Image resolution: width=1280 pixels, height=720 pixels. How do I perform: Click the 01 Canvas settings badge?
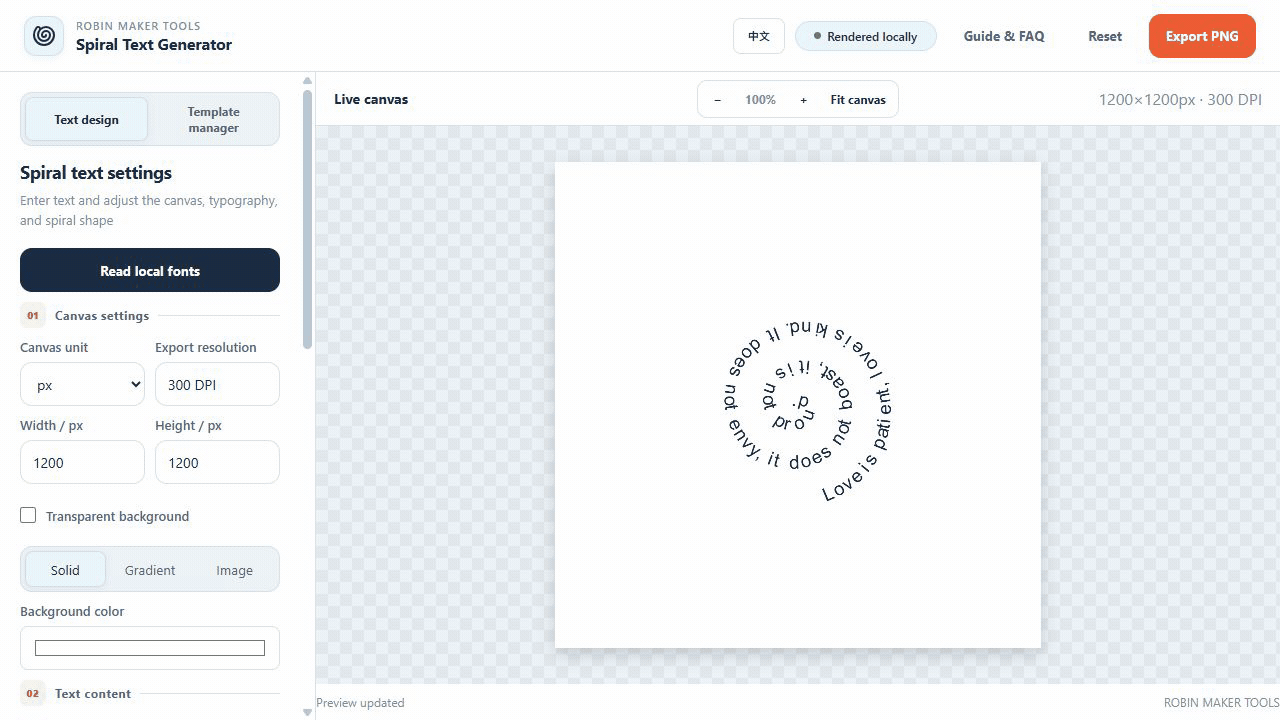[x=33, y=315]
